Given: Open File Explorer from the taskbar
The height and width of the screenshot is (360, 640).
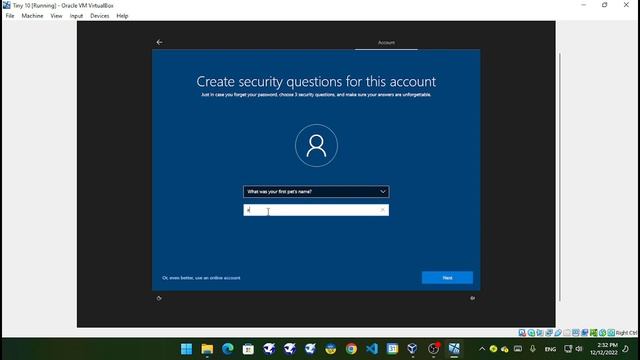Looking at the screenshot, I should coord(207,349).
